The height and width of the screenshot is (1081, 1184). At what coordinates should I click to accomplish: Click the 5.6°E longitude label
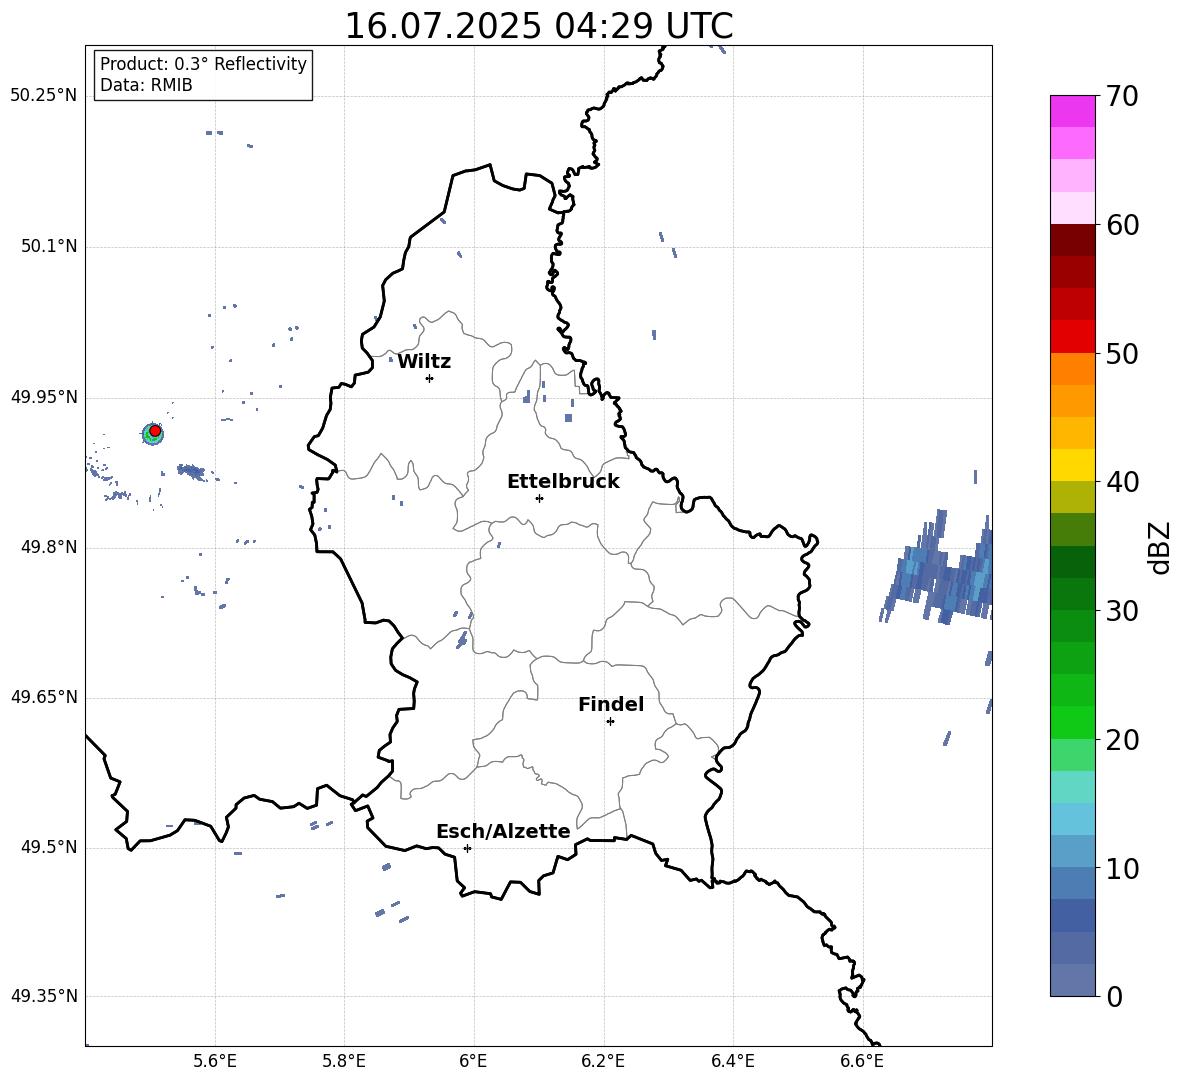(215, 1061)
